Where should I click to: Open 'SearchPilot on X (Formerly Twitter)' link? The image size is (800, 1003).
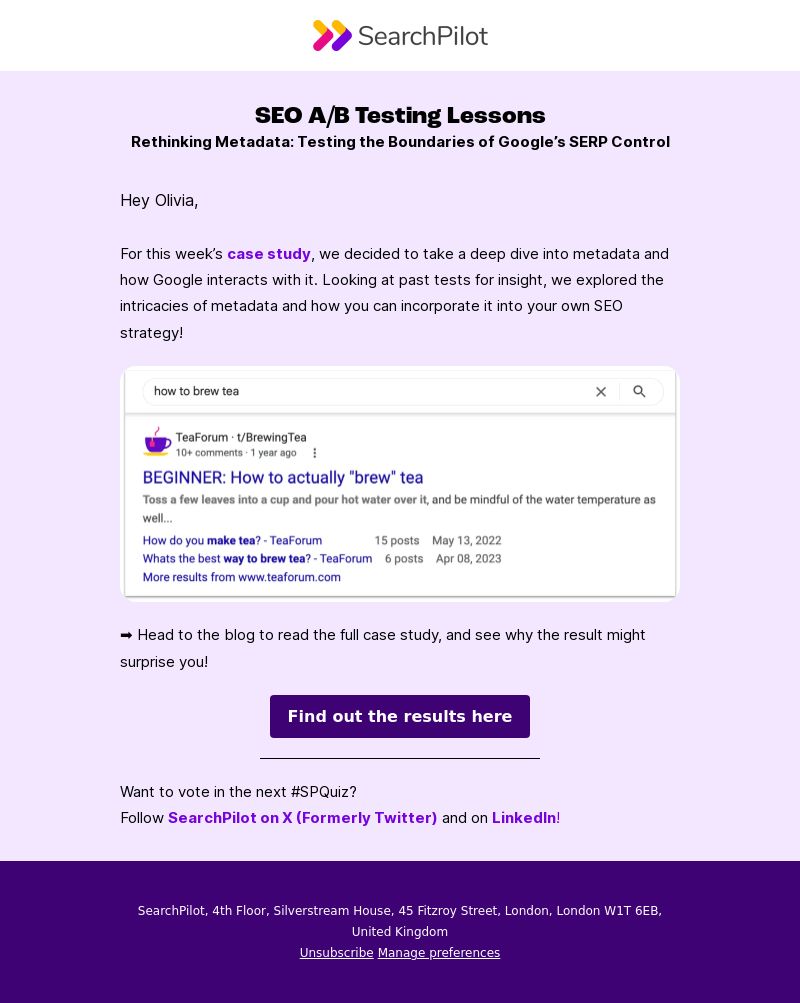coord(302,817)
